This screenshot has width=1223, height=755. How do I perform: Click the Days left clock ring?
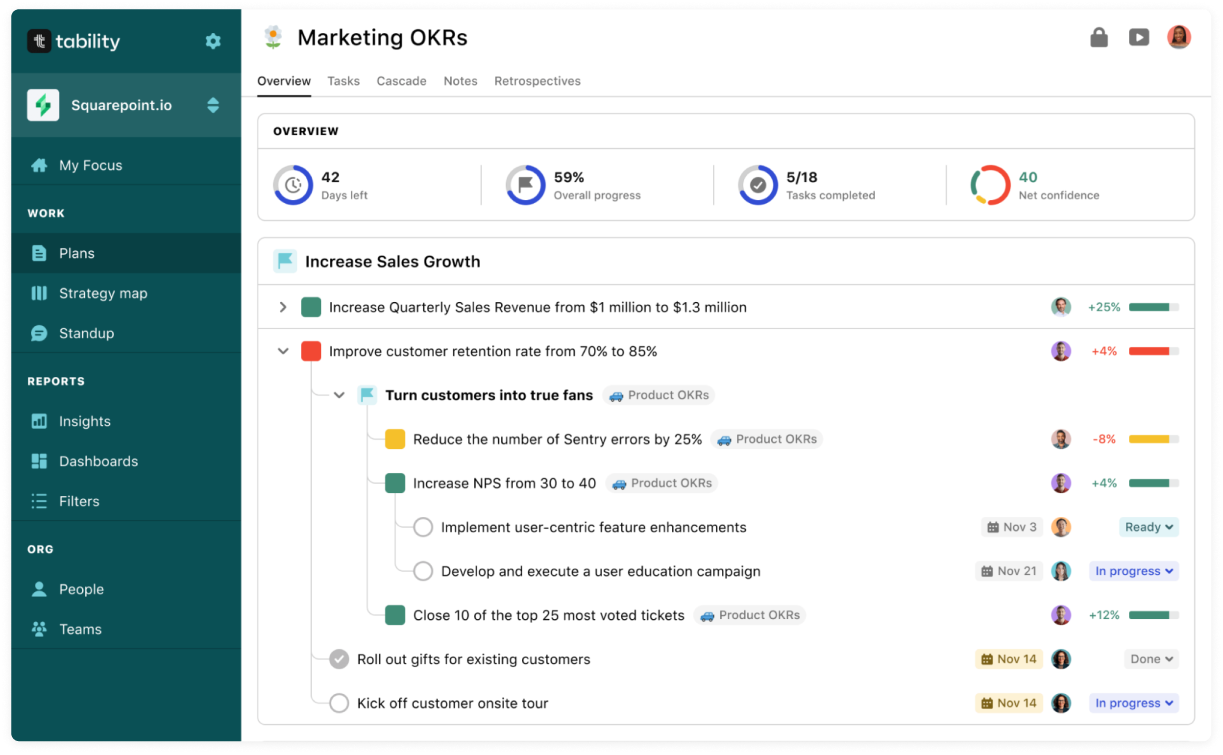coord(293,185)
